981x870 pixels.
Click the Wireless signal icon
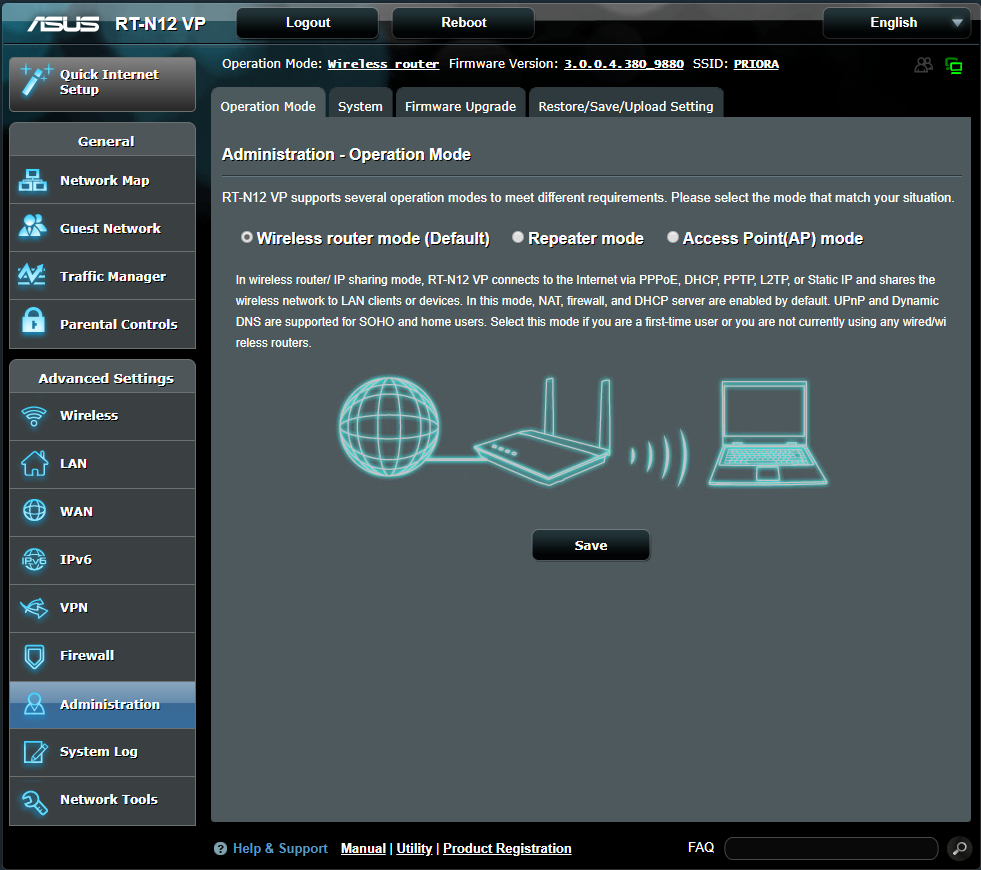34,416
